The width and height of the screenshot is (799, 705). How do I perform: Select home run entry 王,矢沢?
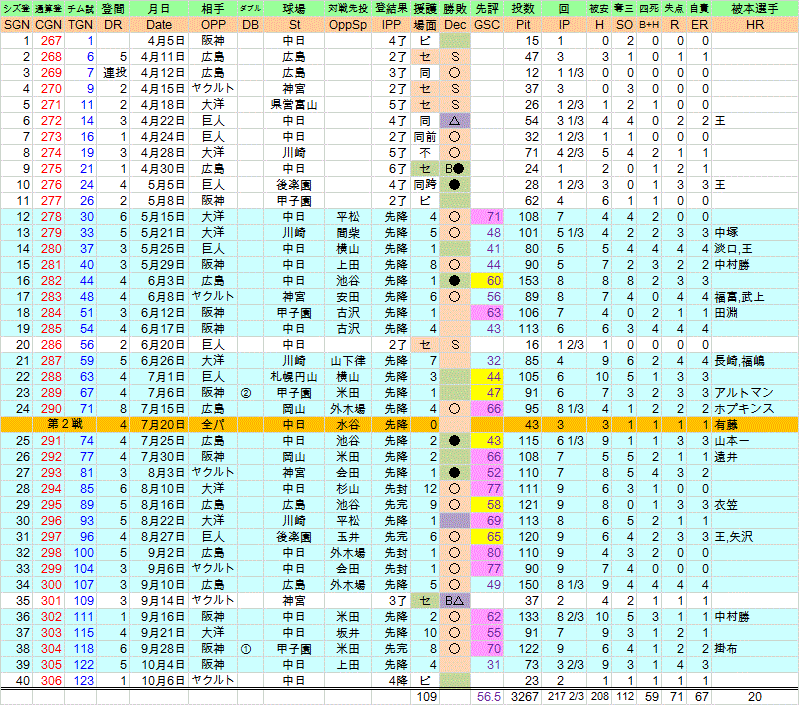pos(734,537)
